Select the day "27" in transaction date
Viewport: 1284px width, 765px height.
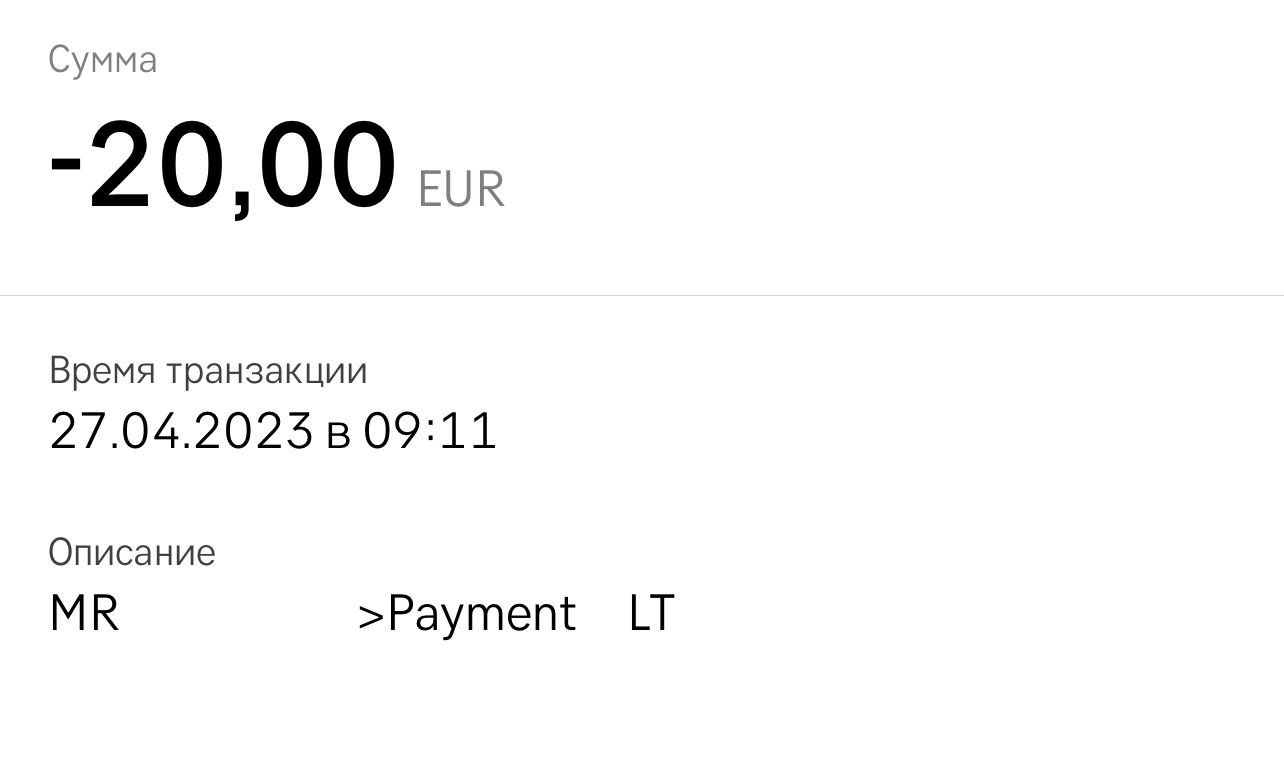tap(72, 432)
